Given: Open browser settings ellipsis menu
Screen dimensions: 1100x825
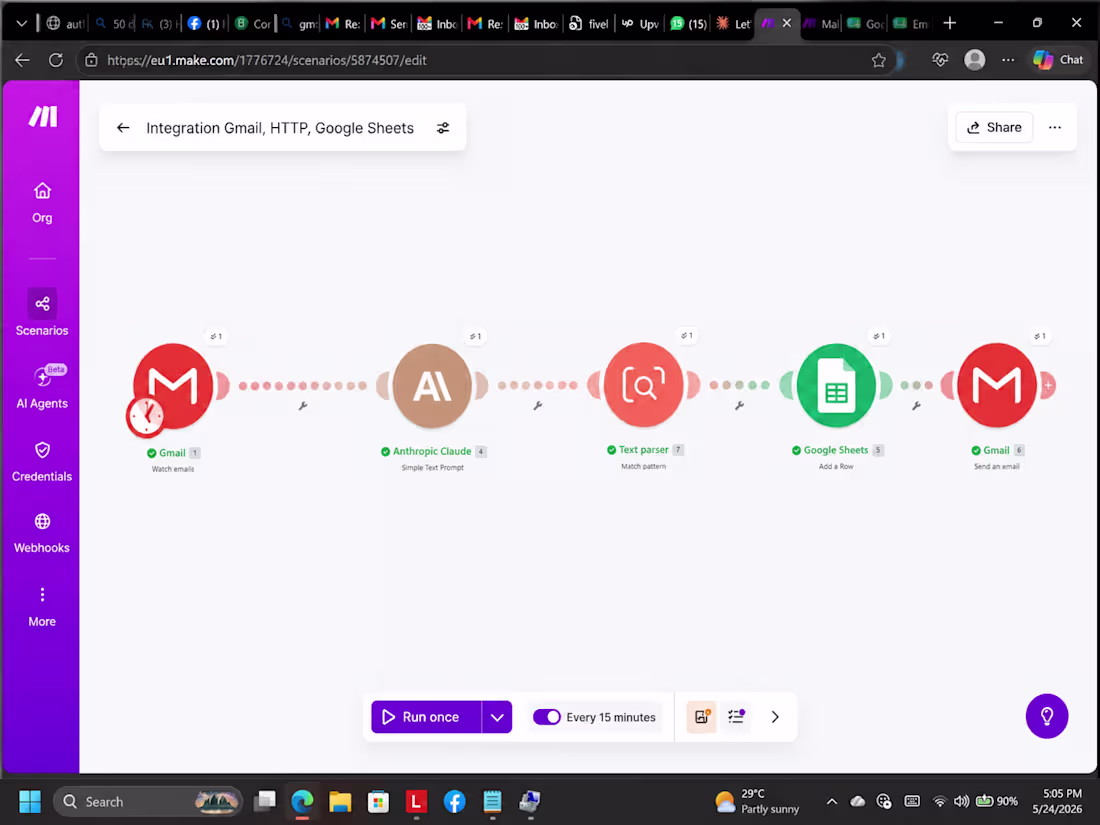Looking at the screenshot, I should (1008, 60).
